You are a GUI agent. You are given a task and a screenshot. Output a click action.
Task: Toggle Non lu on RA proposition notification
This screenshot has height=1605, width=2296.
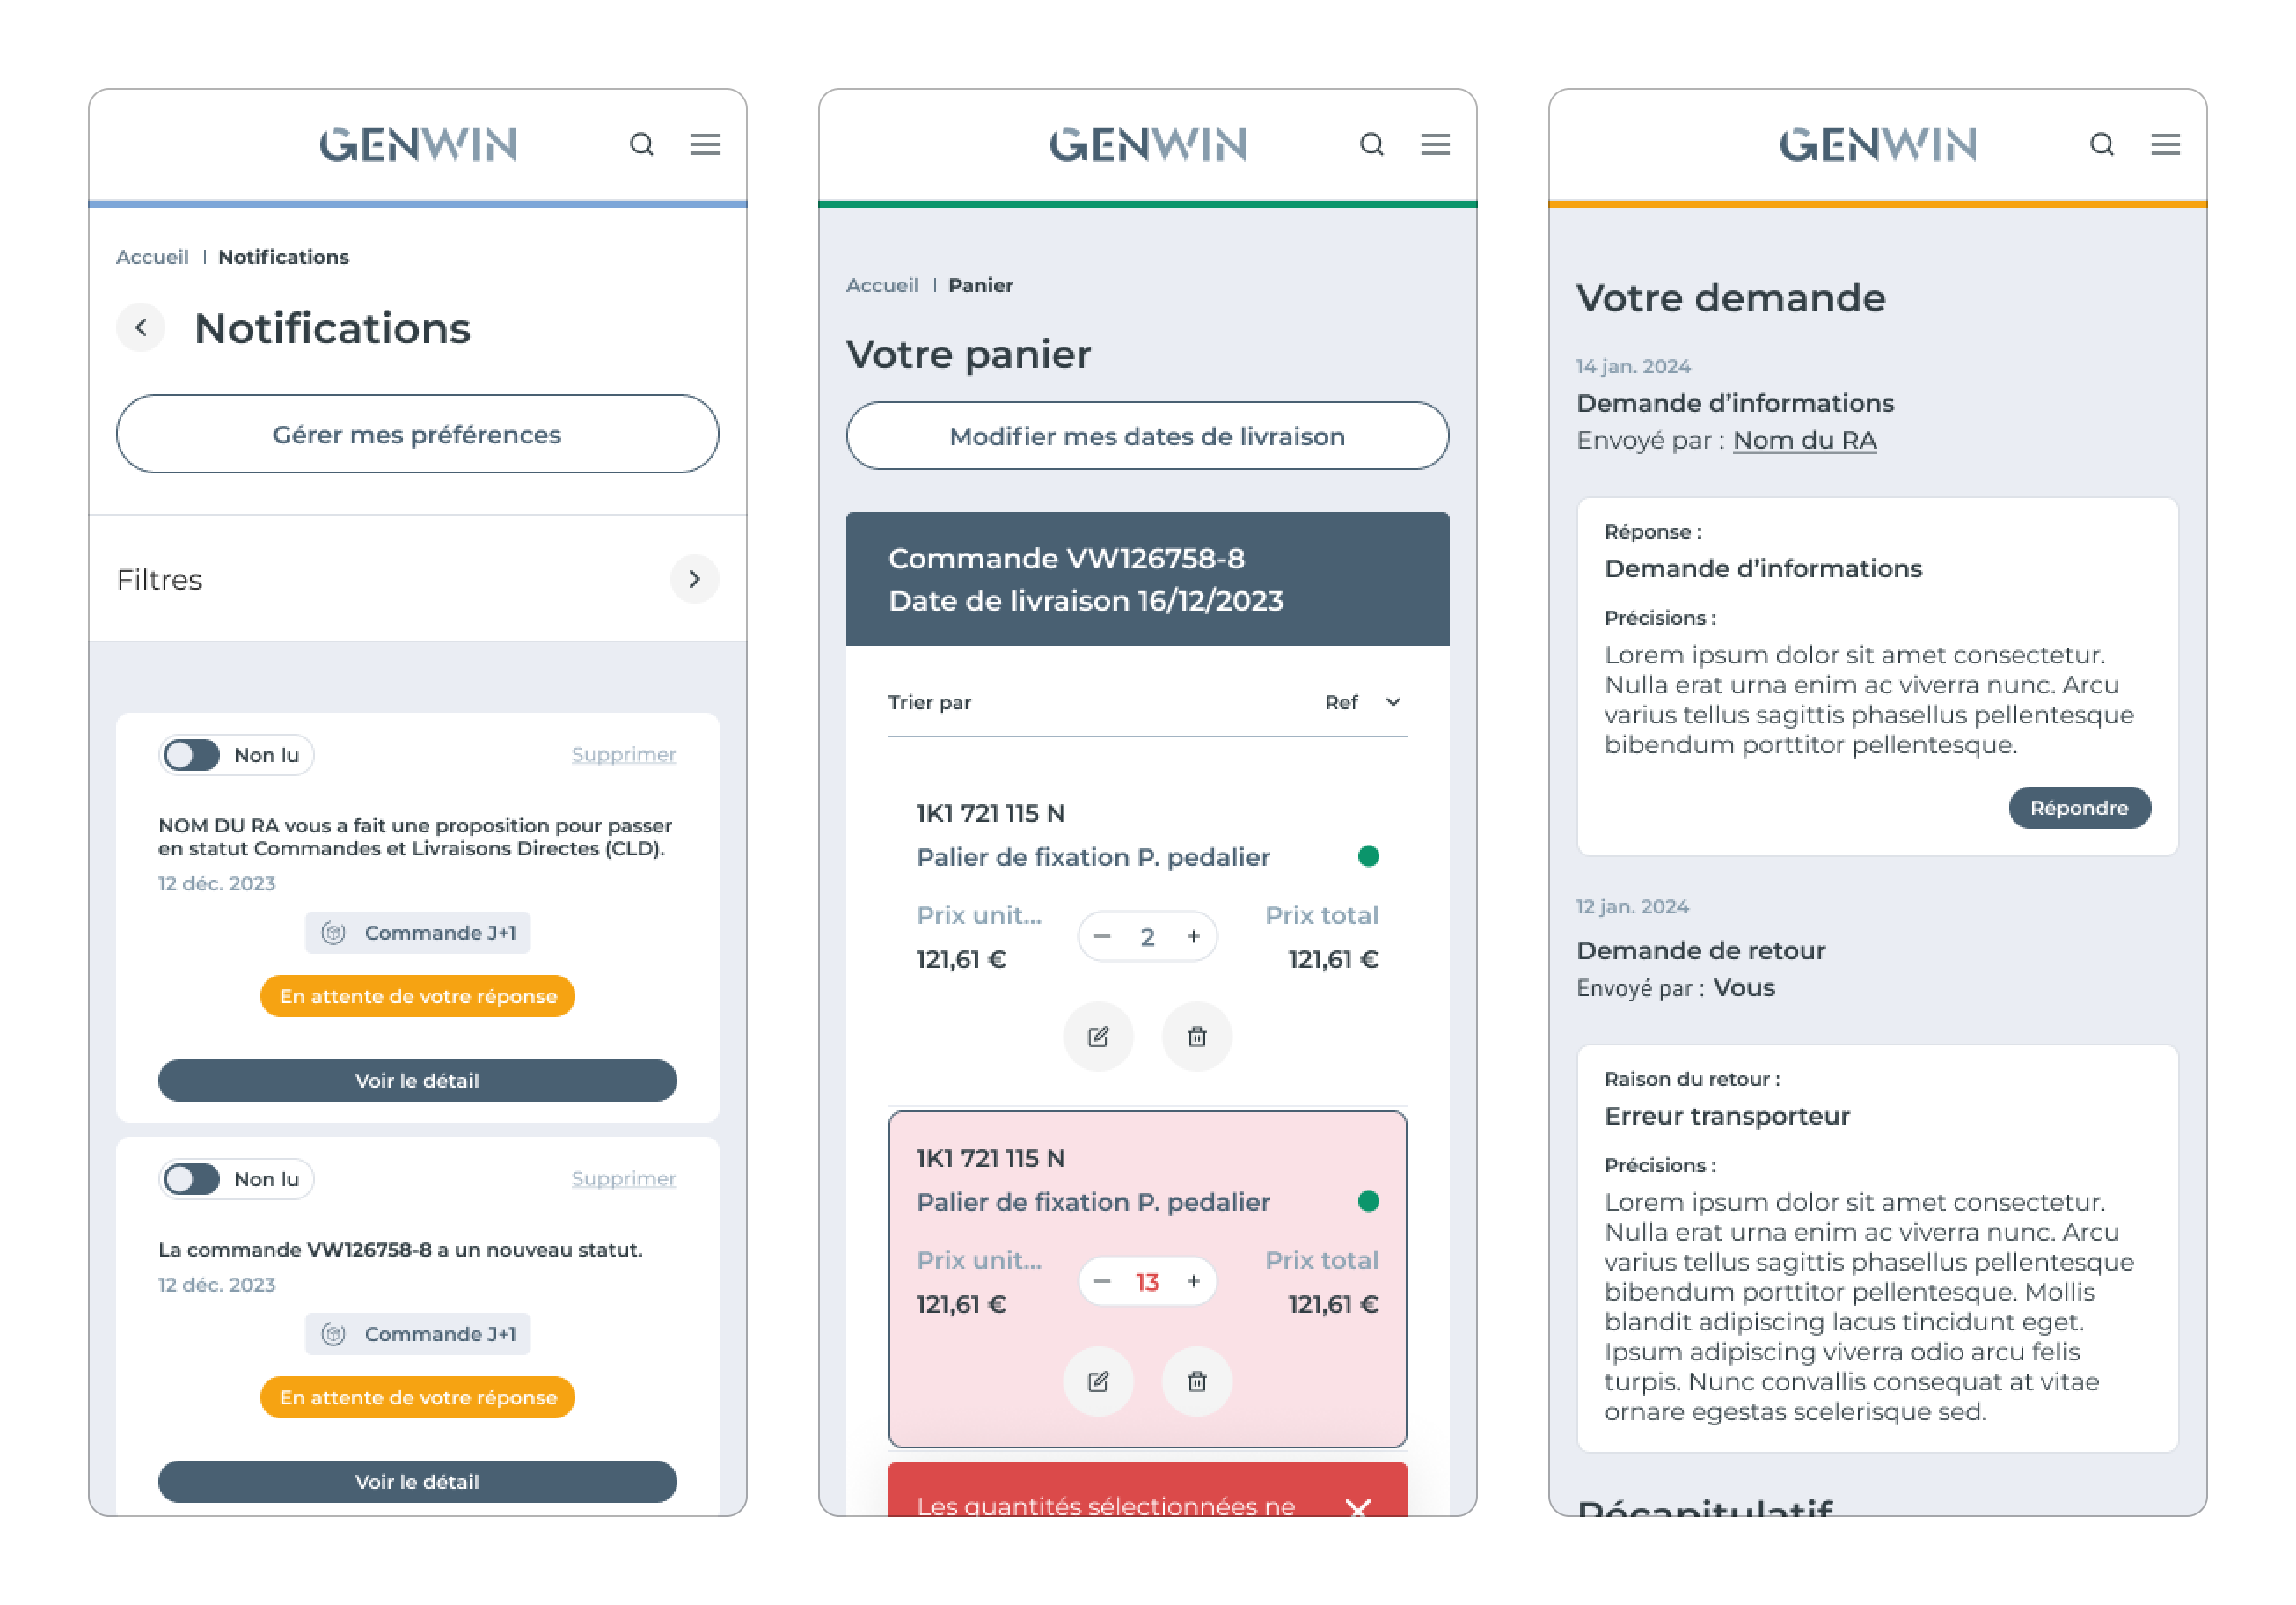(x=192, y=755)
